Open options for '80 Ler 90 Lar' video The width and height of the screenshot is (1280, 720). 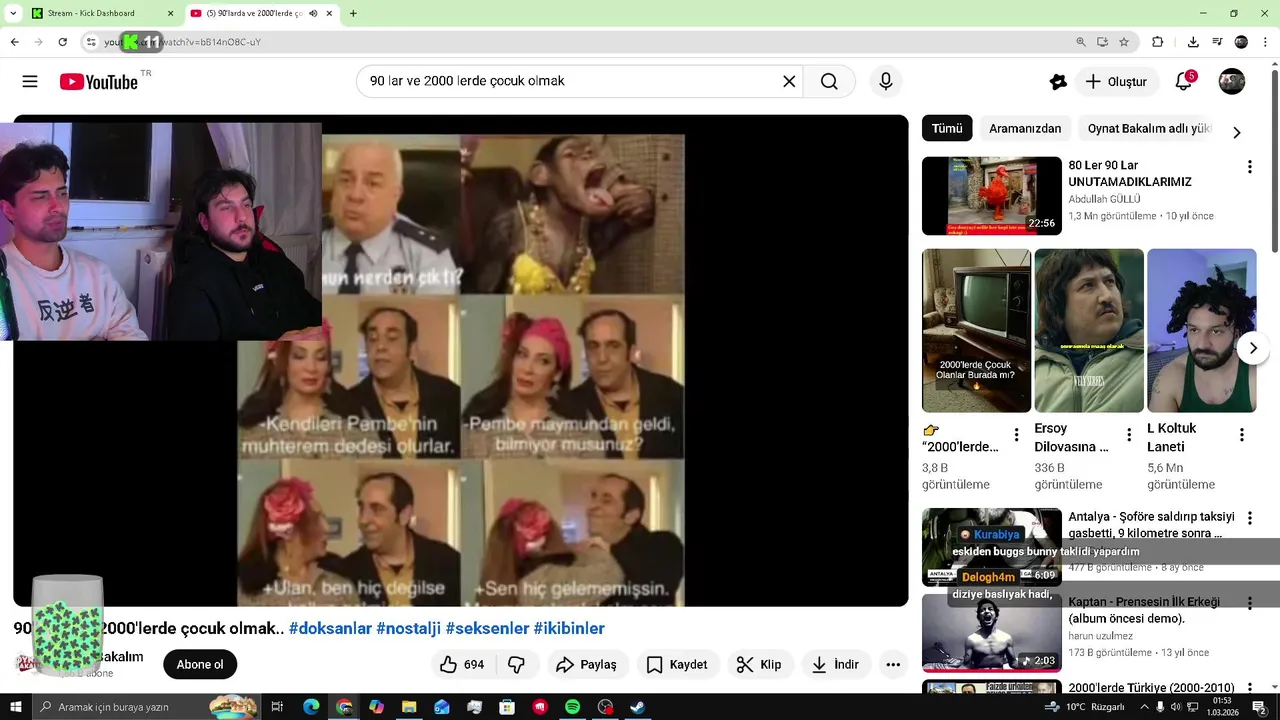[x=1249, y=166]
